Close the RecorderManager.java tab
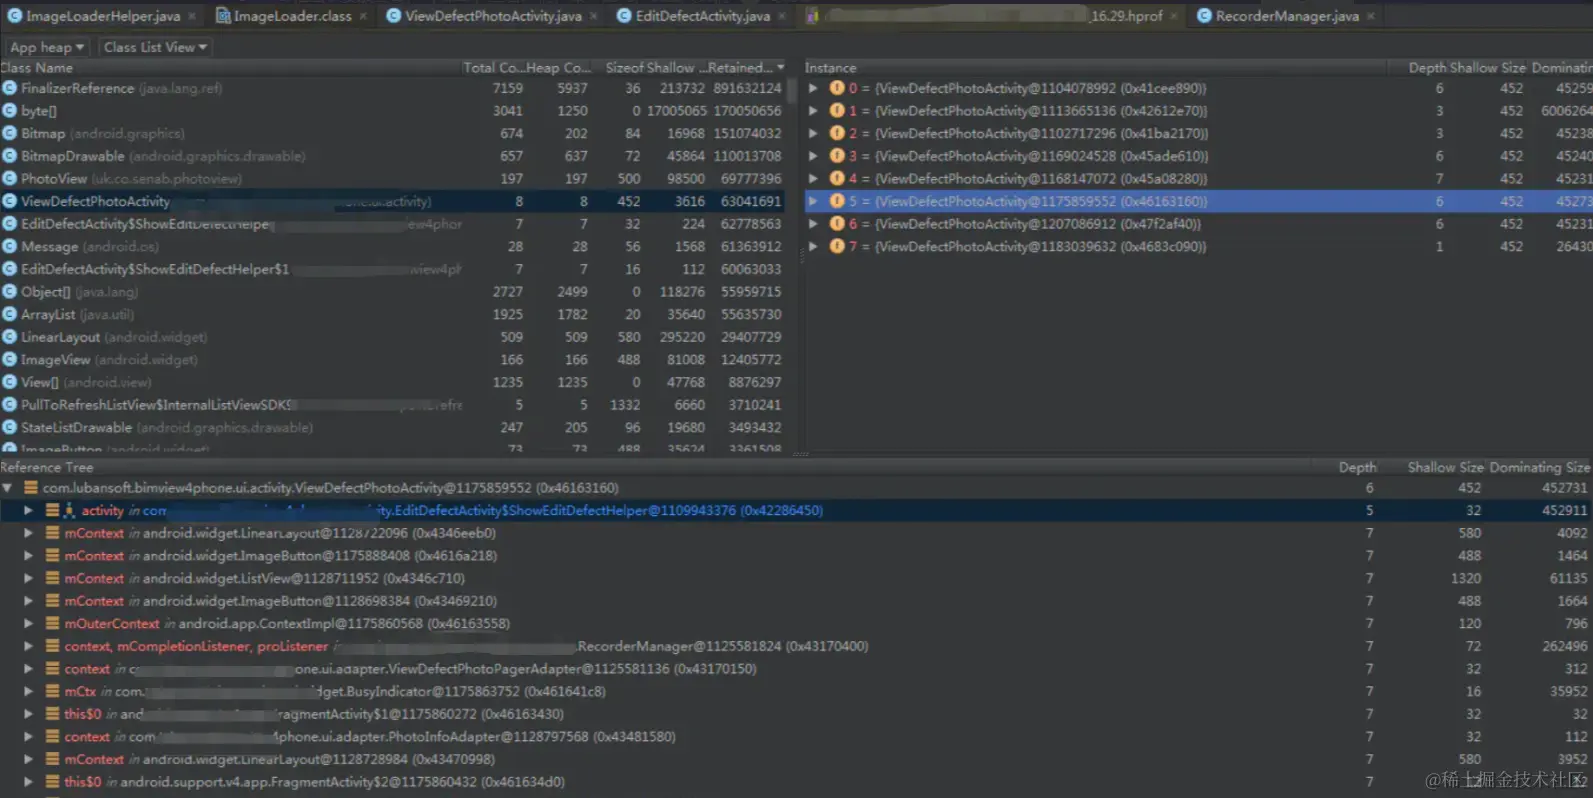1593x798 pixels. (x=1371, y=16)
